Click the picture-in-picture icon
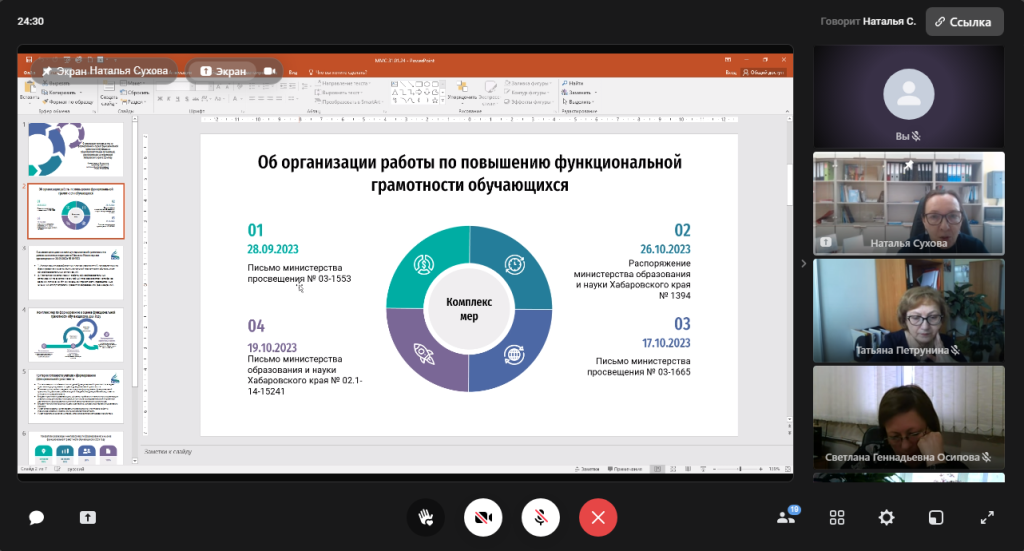Image resolution: width=1024 pixels, height=551 pixels. 936,517
